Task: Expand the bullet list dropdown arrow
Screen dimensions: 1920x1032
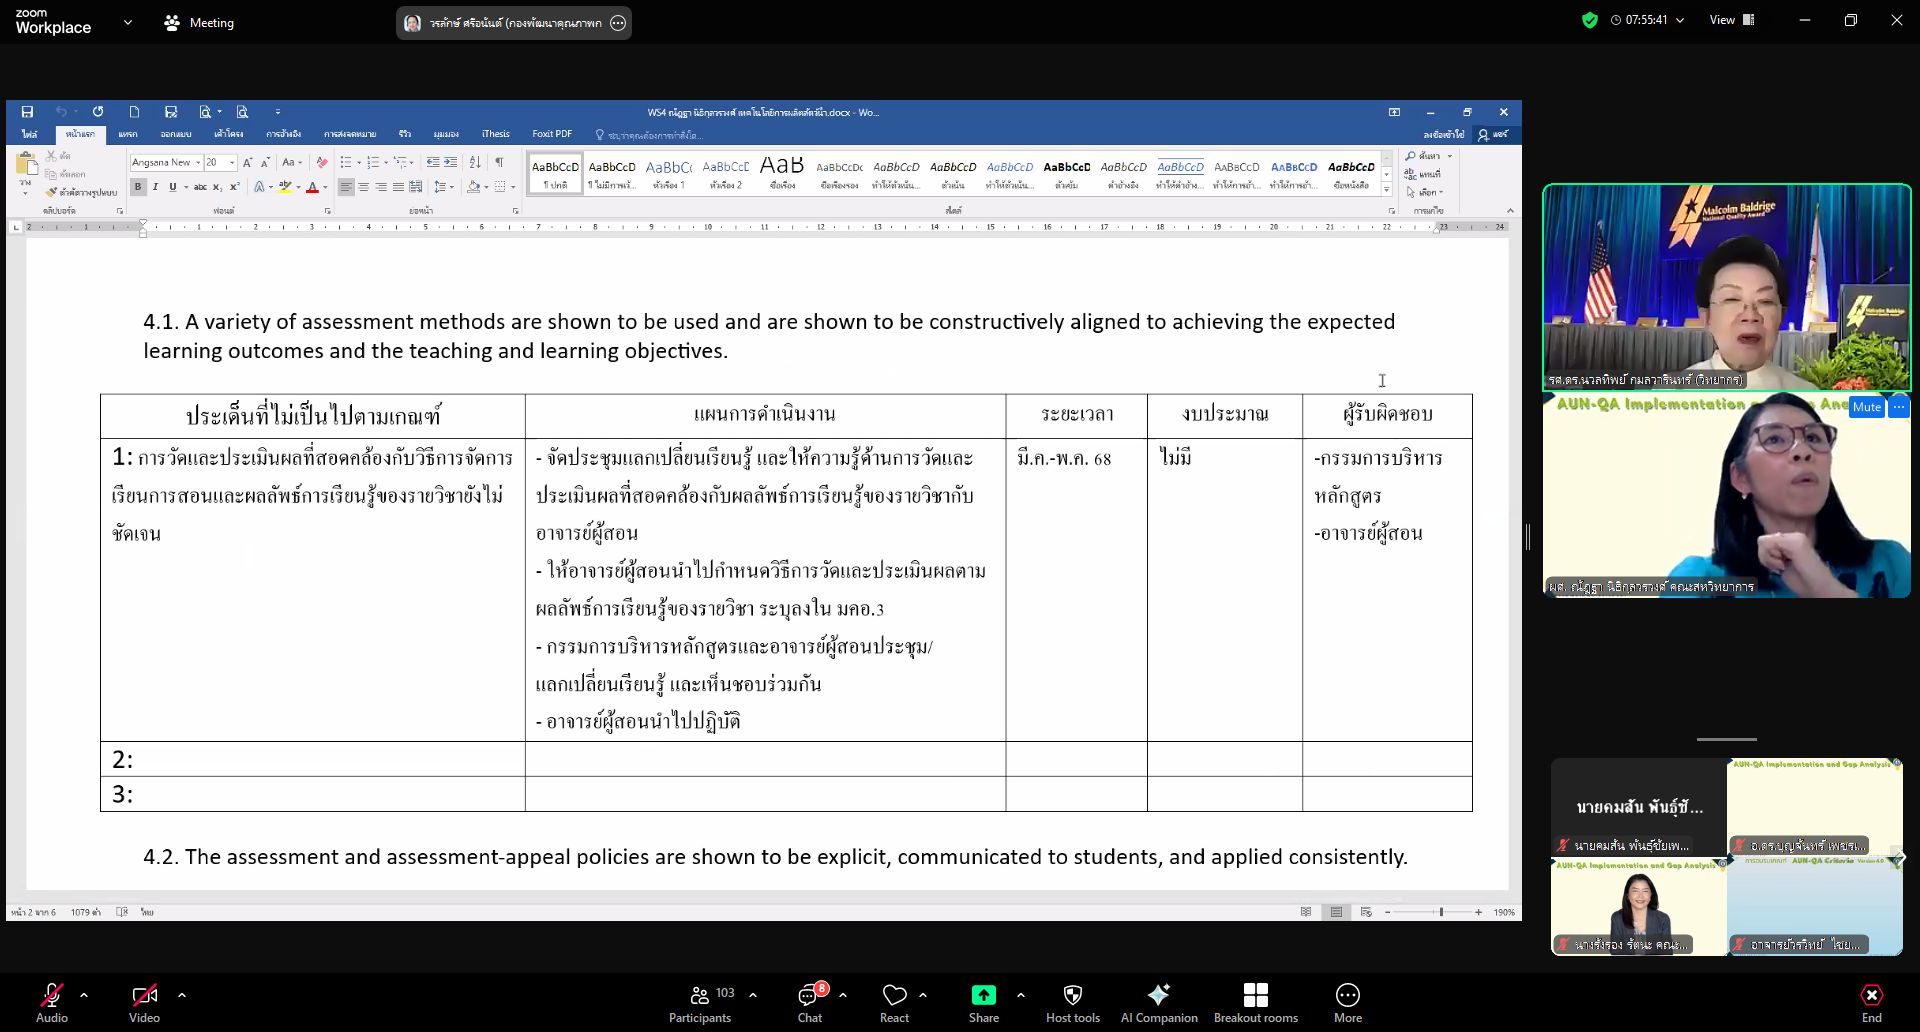Action: point(359,162)
